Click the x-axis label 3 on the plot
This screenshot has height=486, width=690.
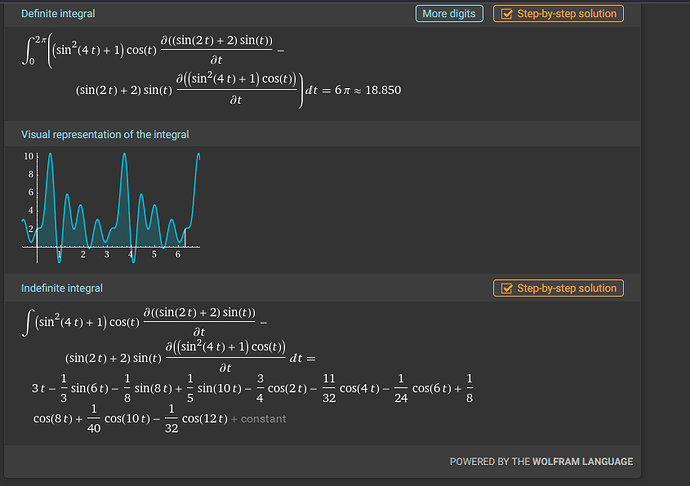click(x=106, y=255)
